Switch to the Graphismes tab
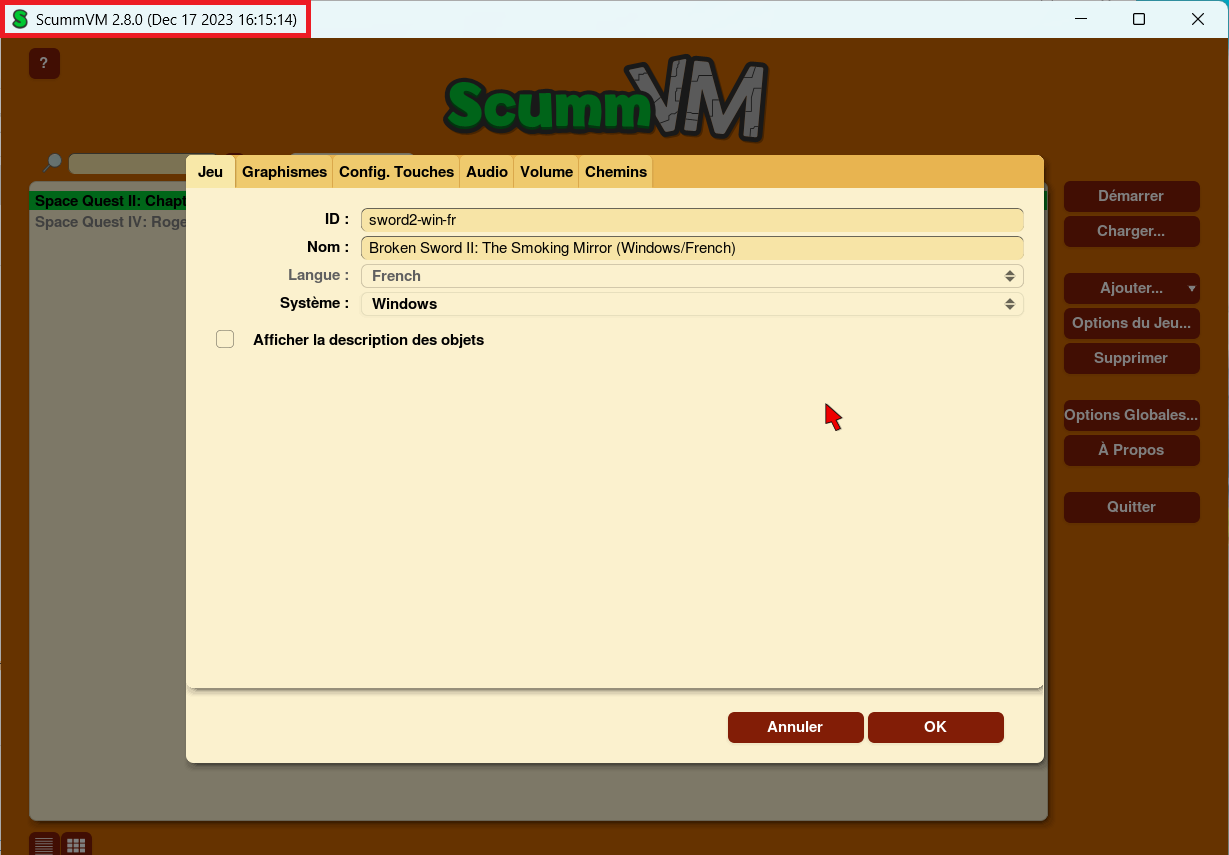 (x=284, y=172)
